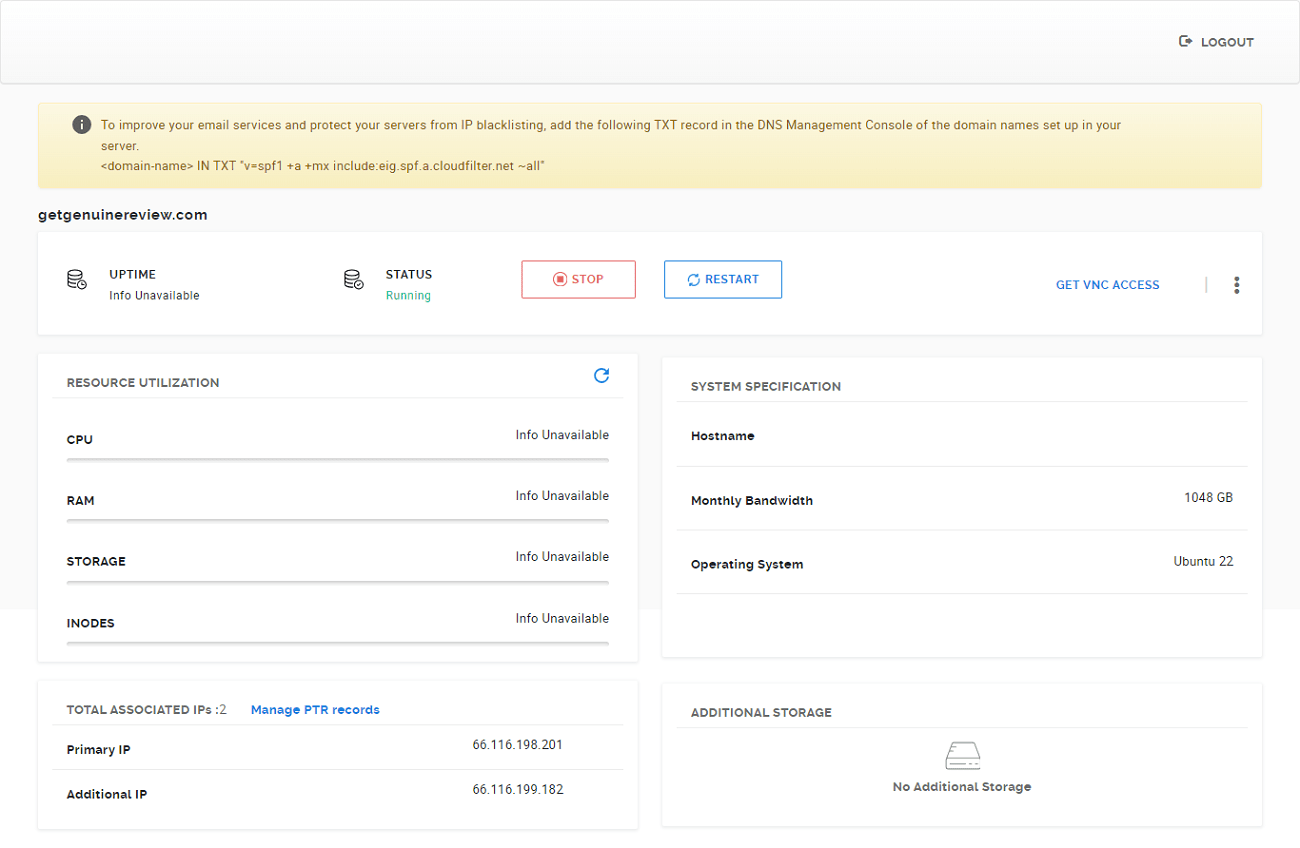Click the Storage usage bar

tap(338, 582)
